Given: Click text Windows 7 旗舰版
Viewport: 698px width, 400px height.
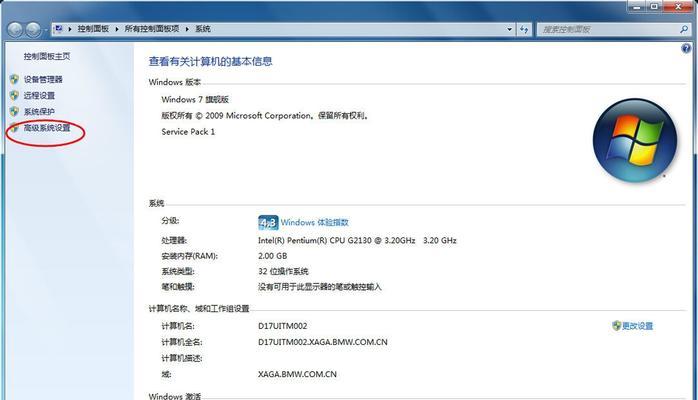Looking at the screenshot, I should [195, 99].
